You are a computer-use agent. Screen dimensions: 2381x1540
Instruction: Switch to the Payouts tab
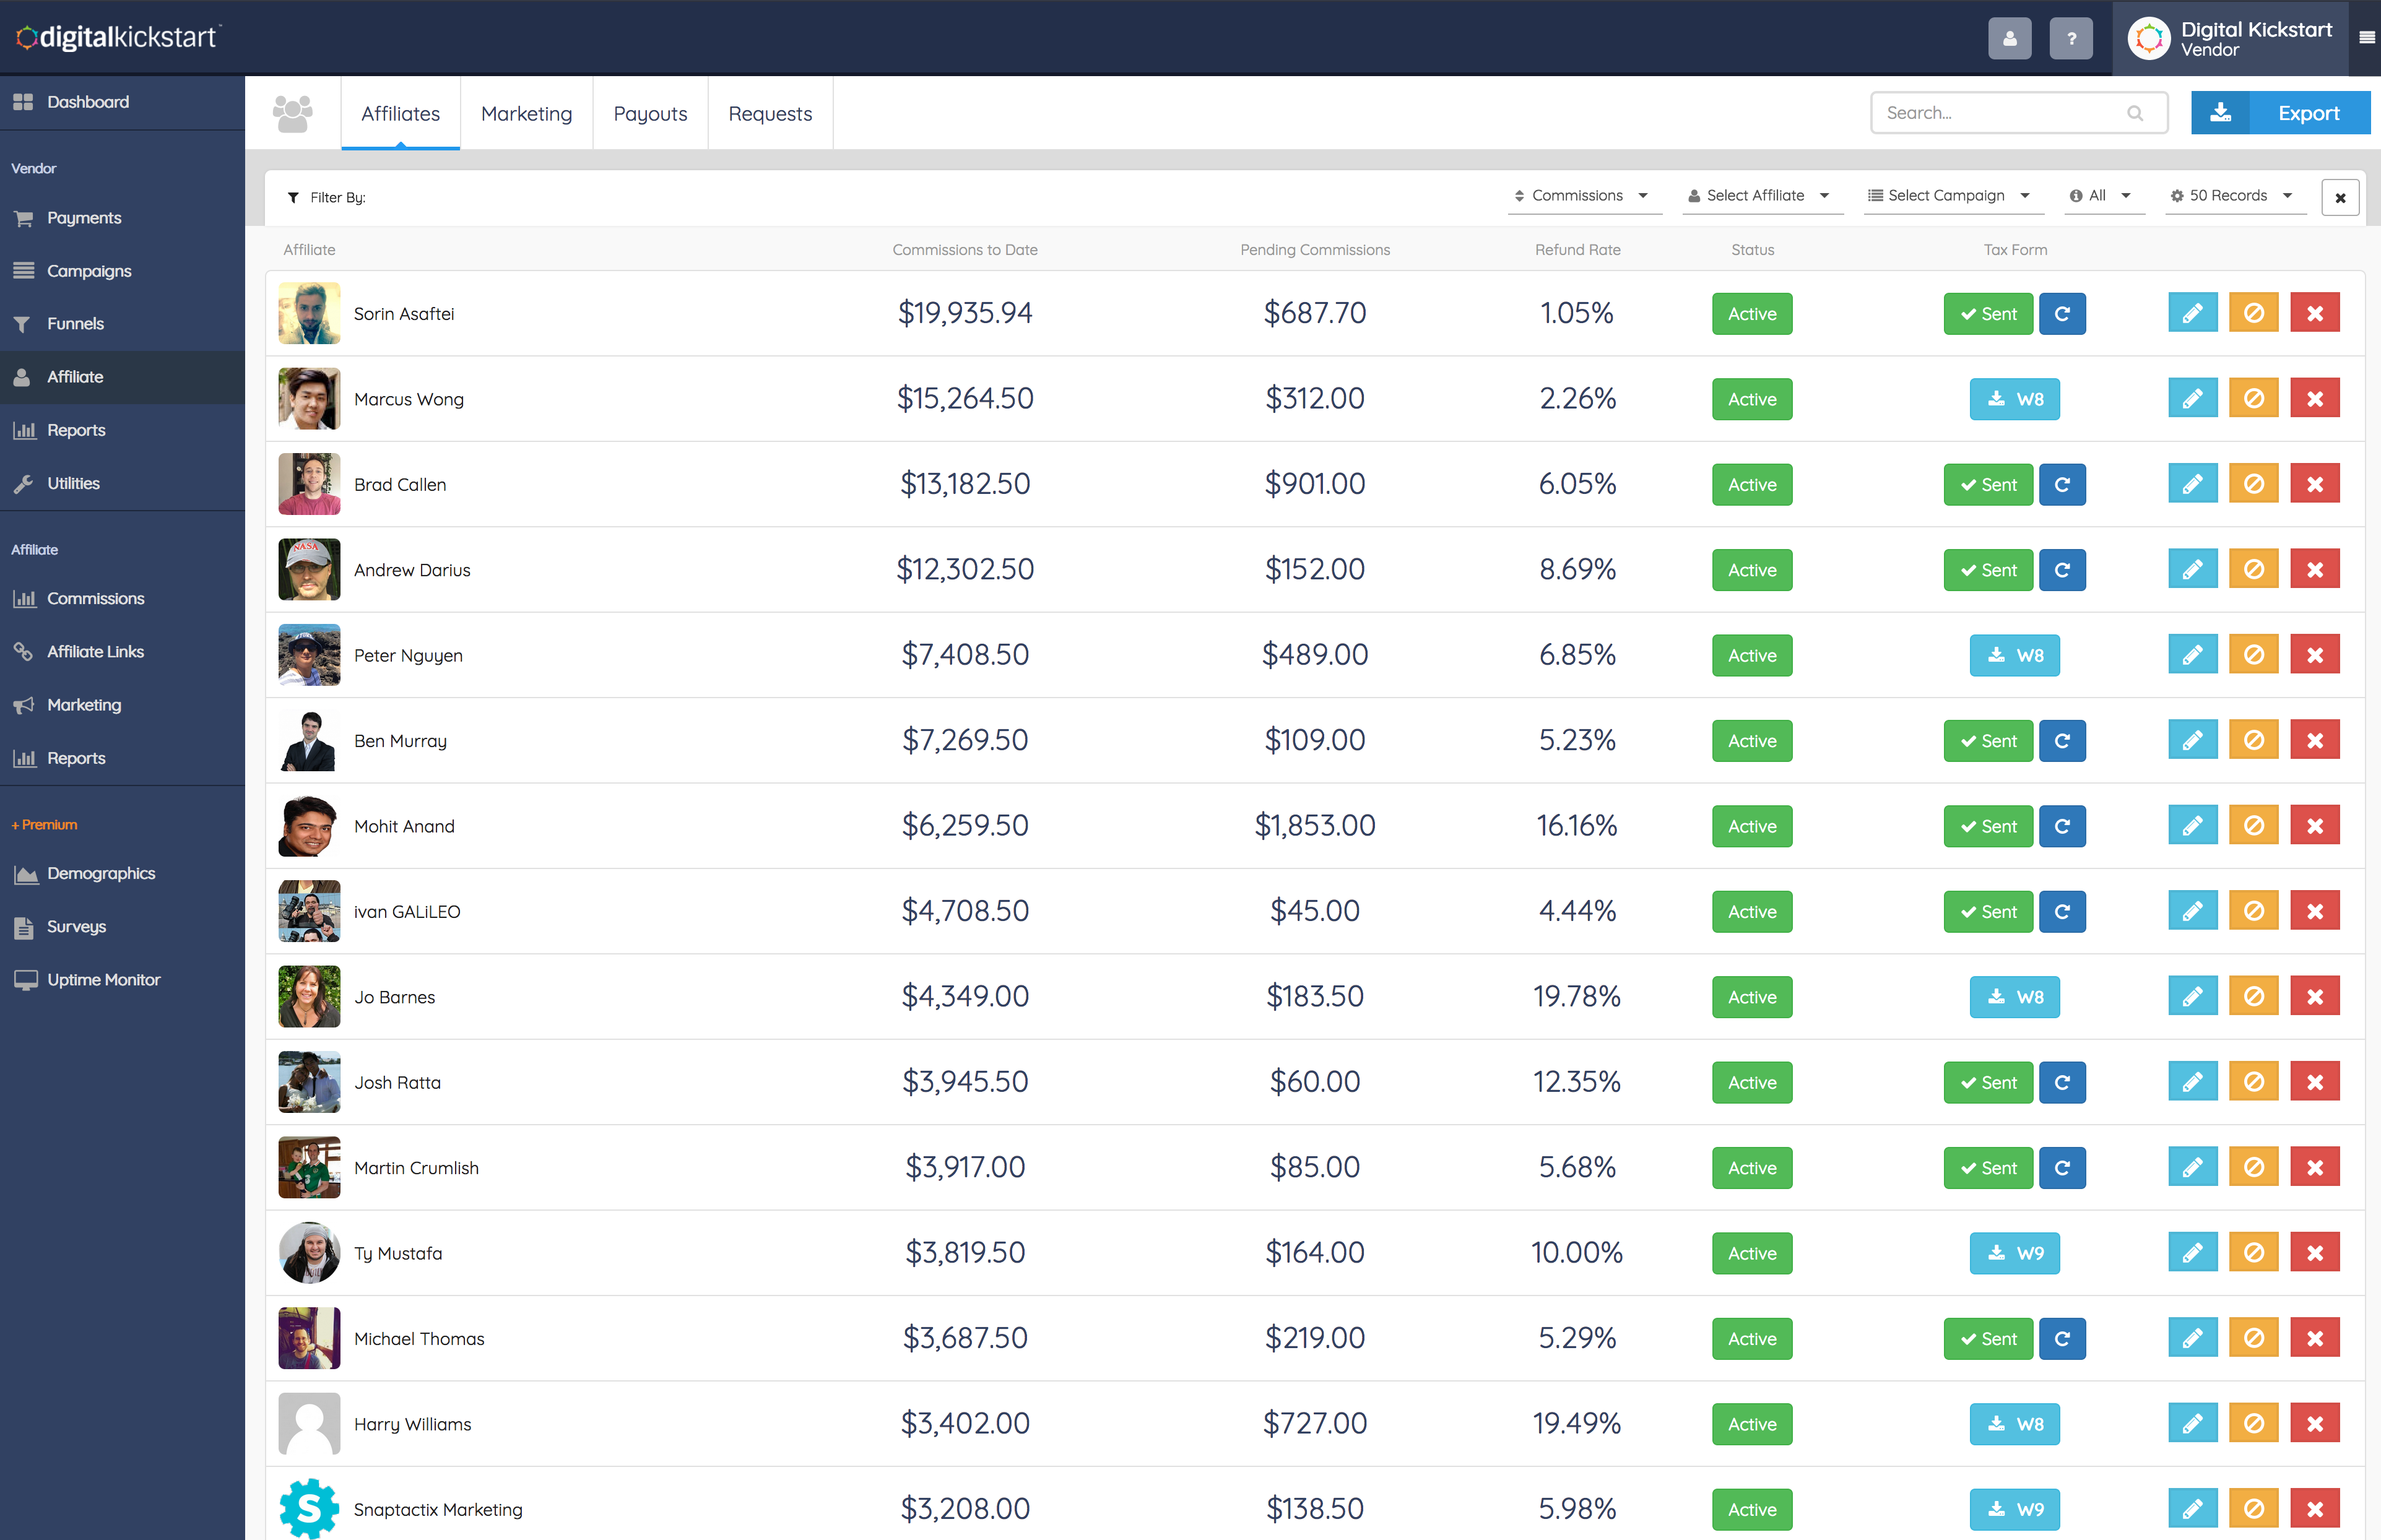coord(650,114)
